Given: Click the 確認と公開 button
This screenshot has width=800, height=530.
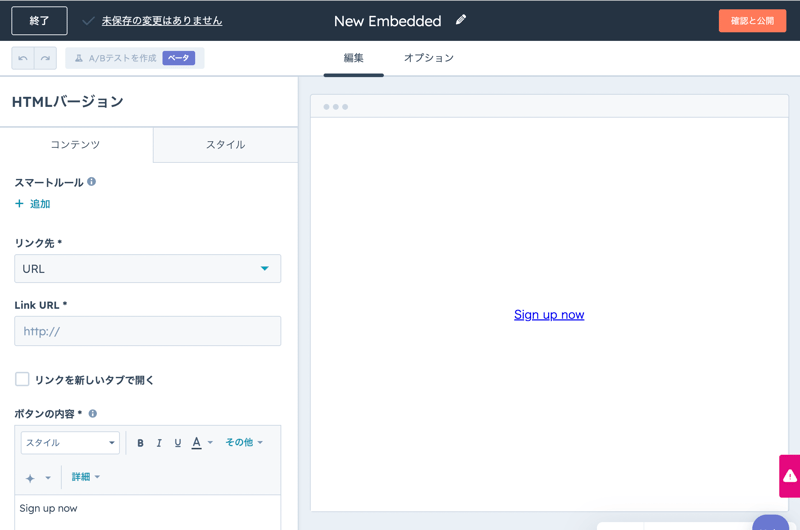Looking at the screenshot, I should pyautogui.click(x=753, y=21).
